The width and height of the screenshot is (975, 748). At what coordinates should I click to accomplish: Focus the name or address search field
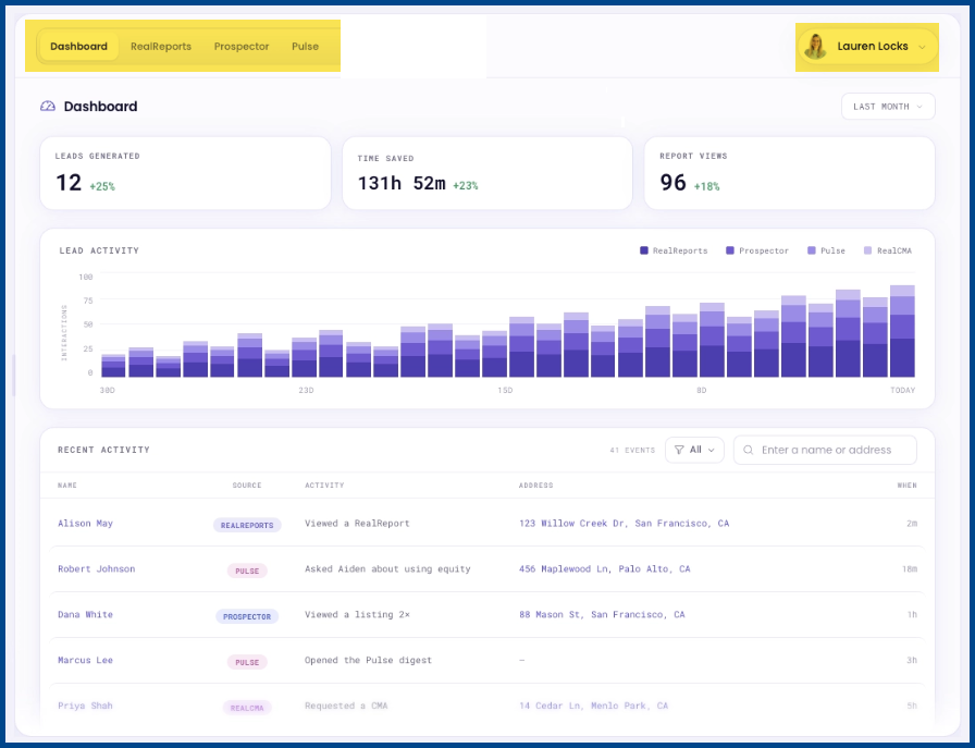[825, 450]
